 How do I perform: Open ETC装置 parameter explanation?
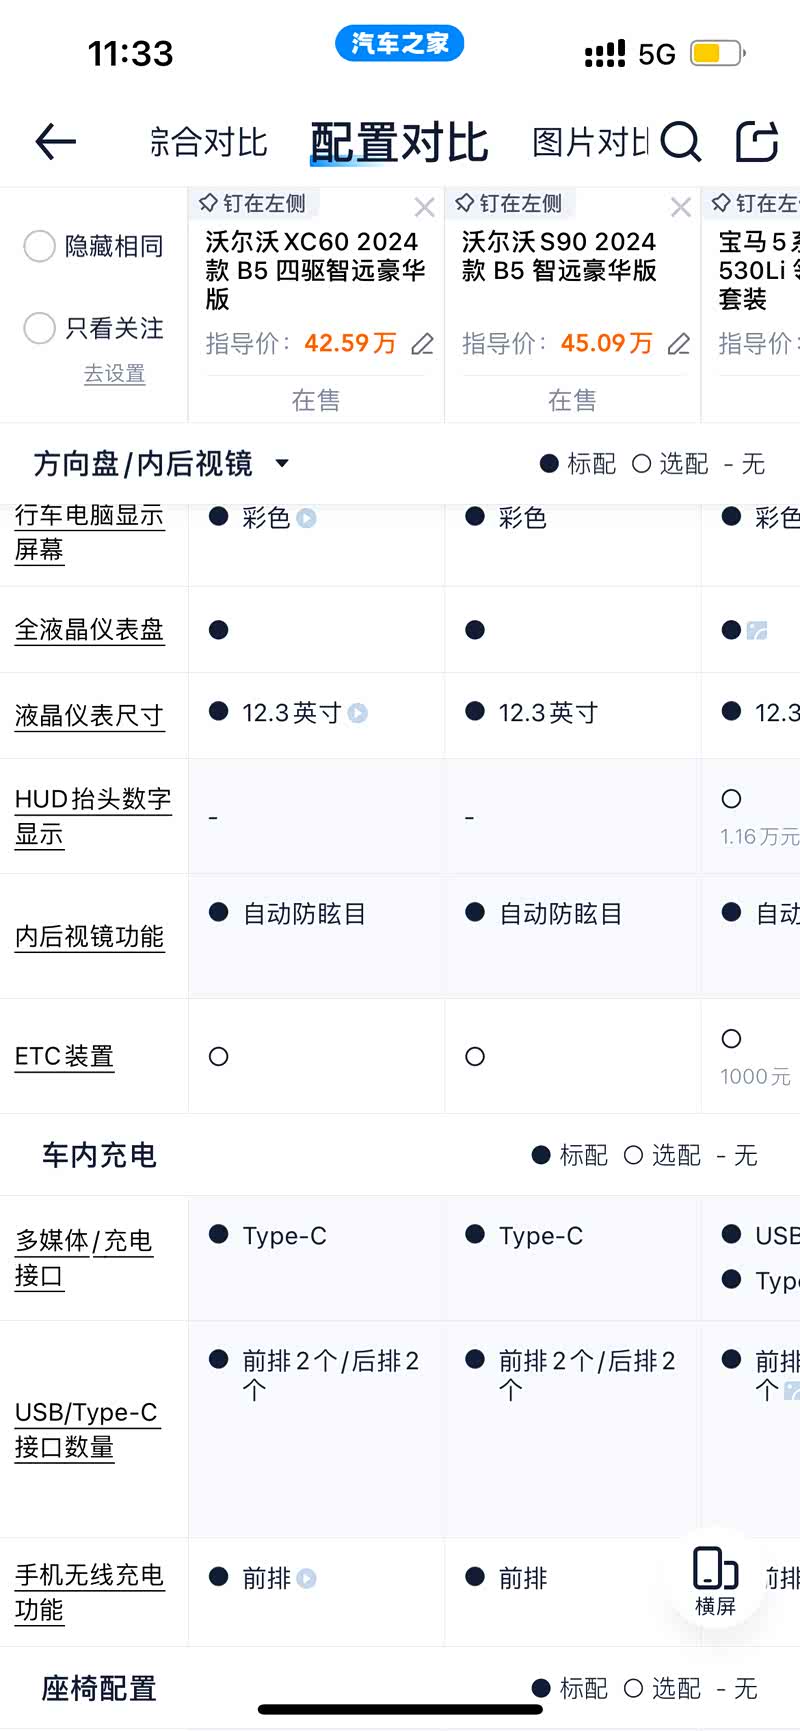pyautogui.click(x=64, y=1056)
